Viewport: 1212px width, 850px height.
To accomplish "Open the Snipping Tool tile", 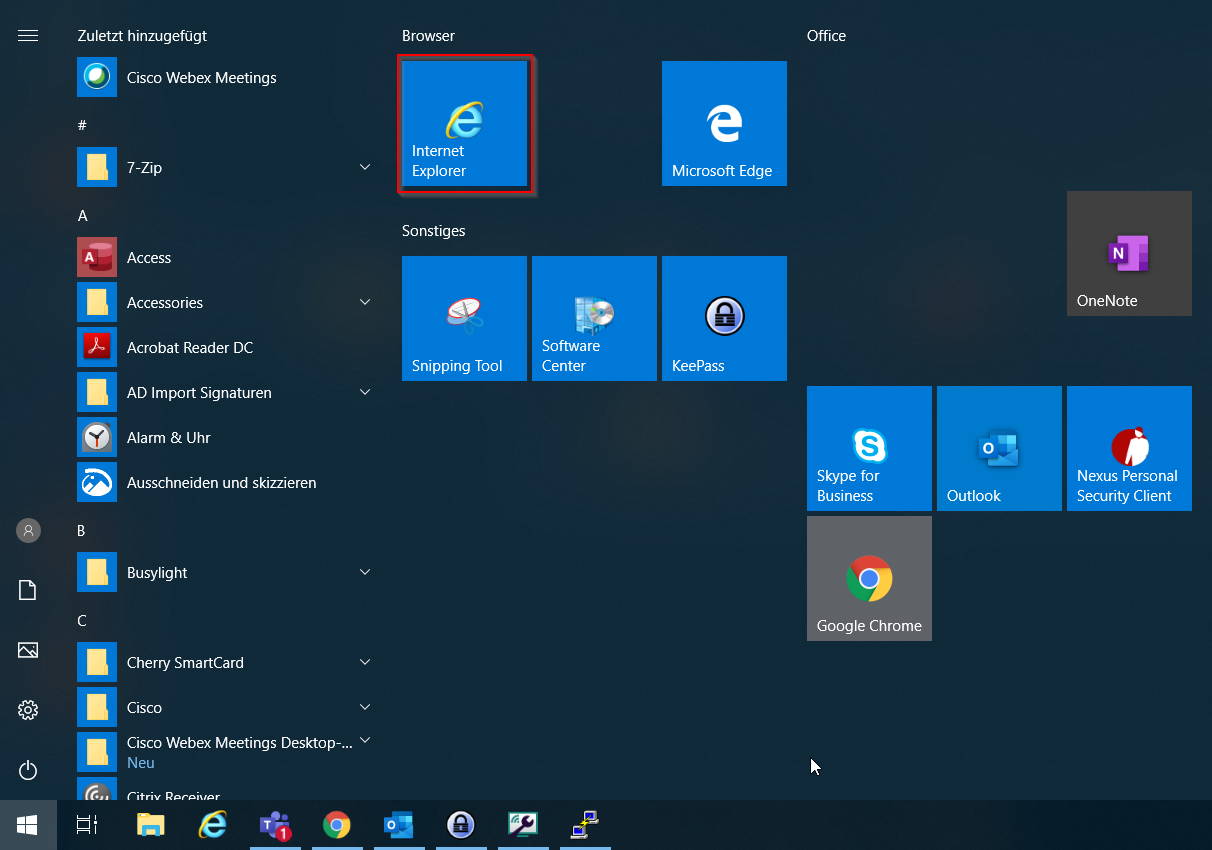I will 464,318.
